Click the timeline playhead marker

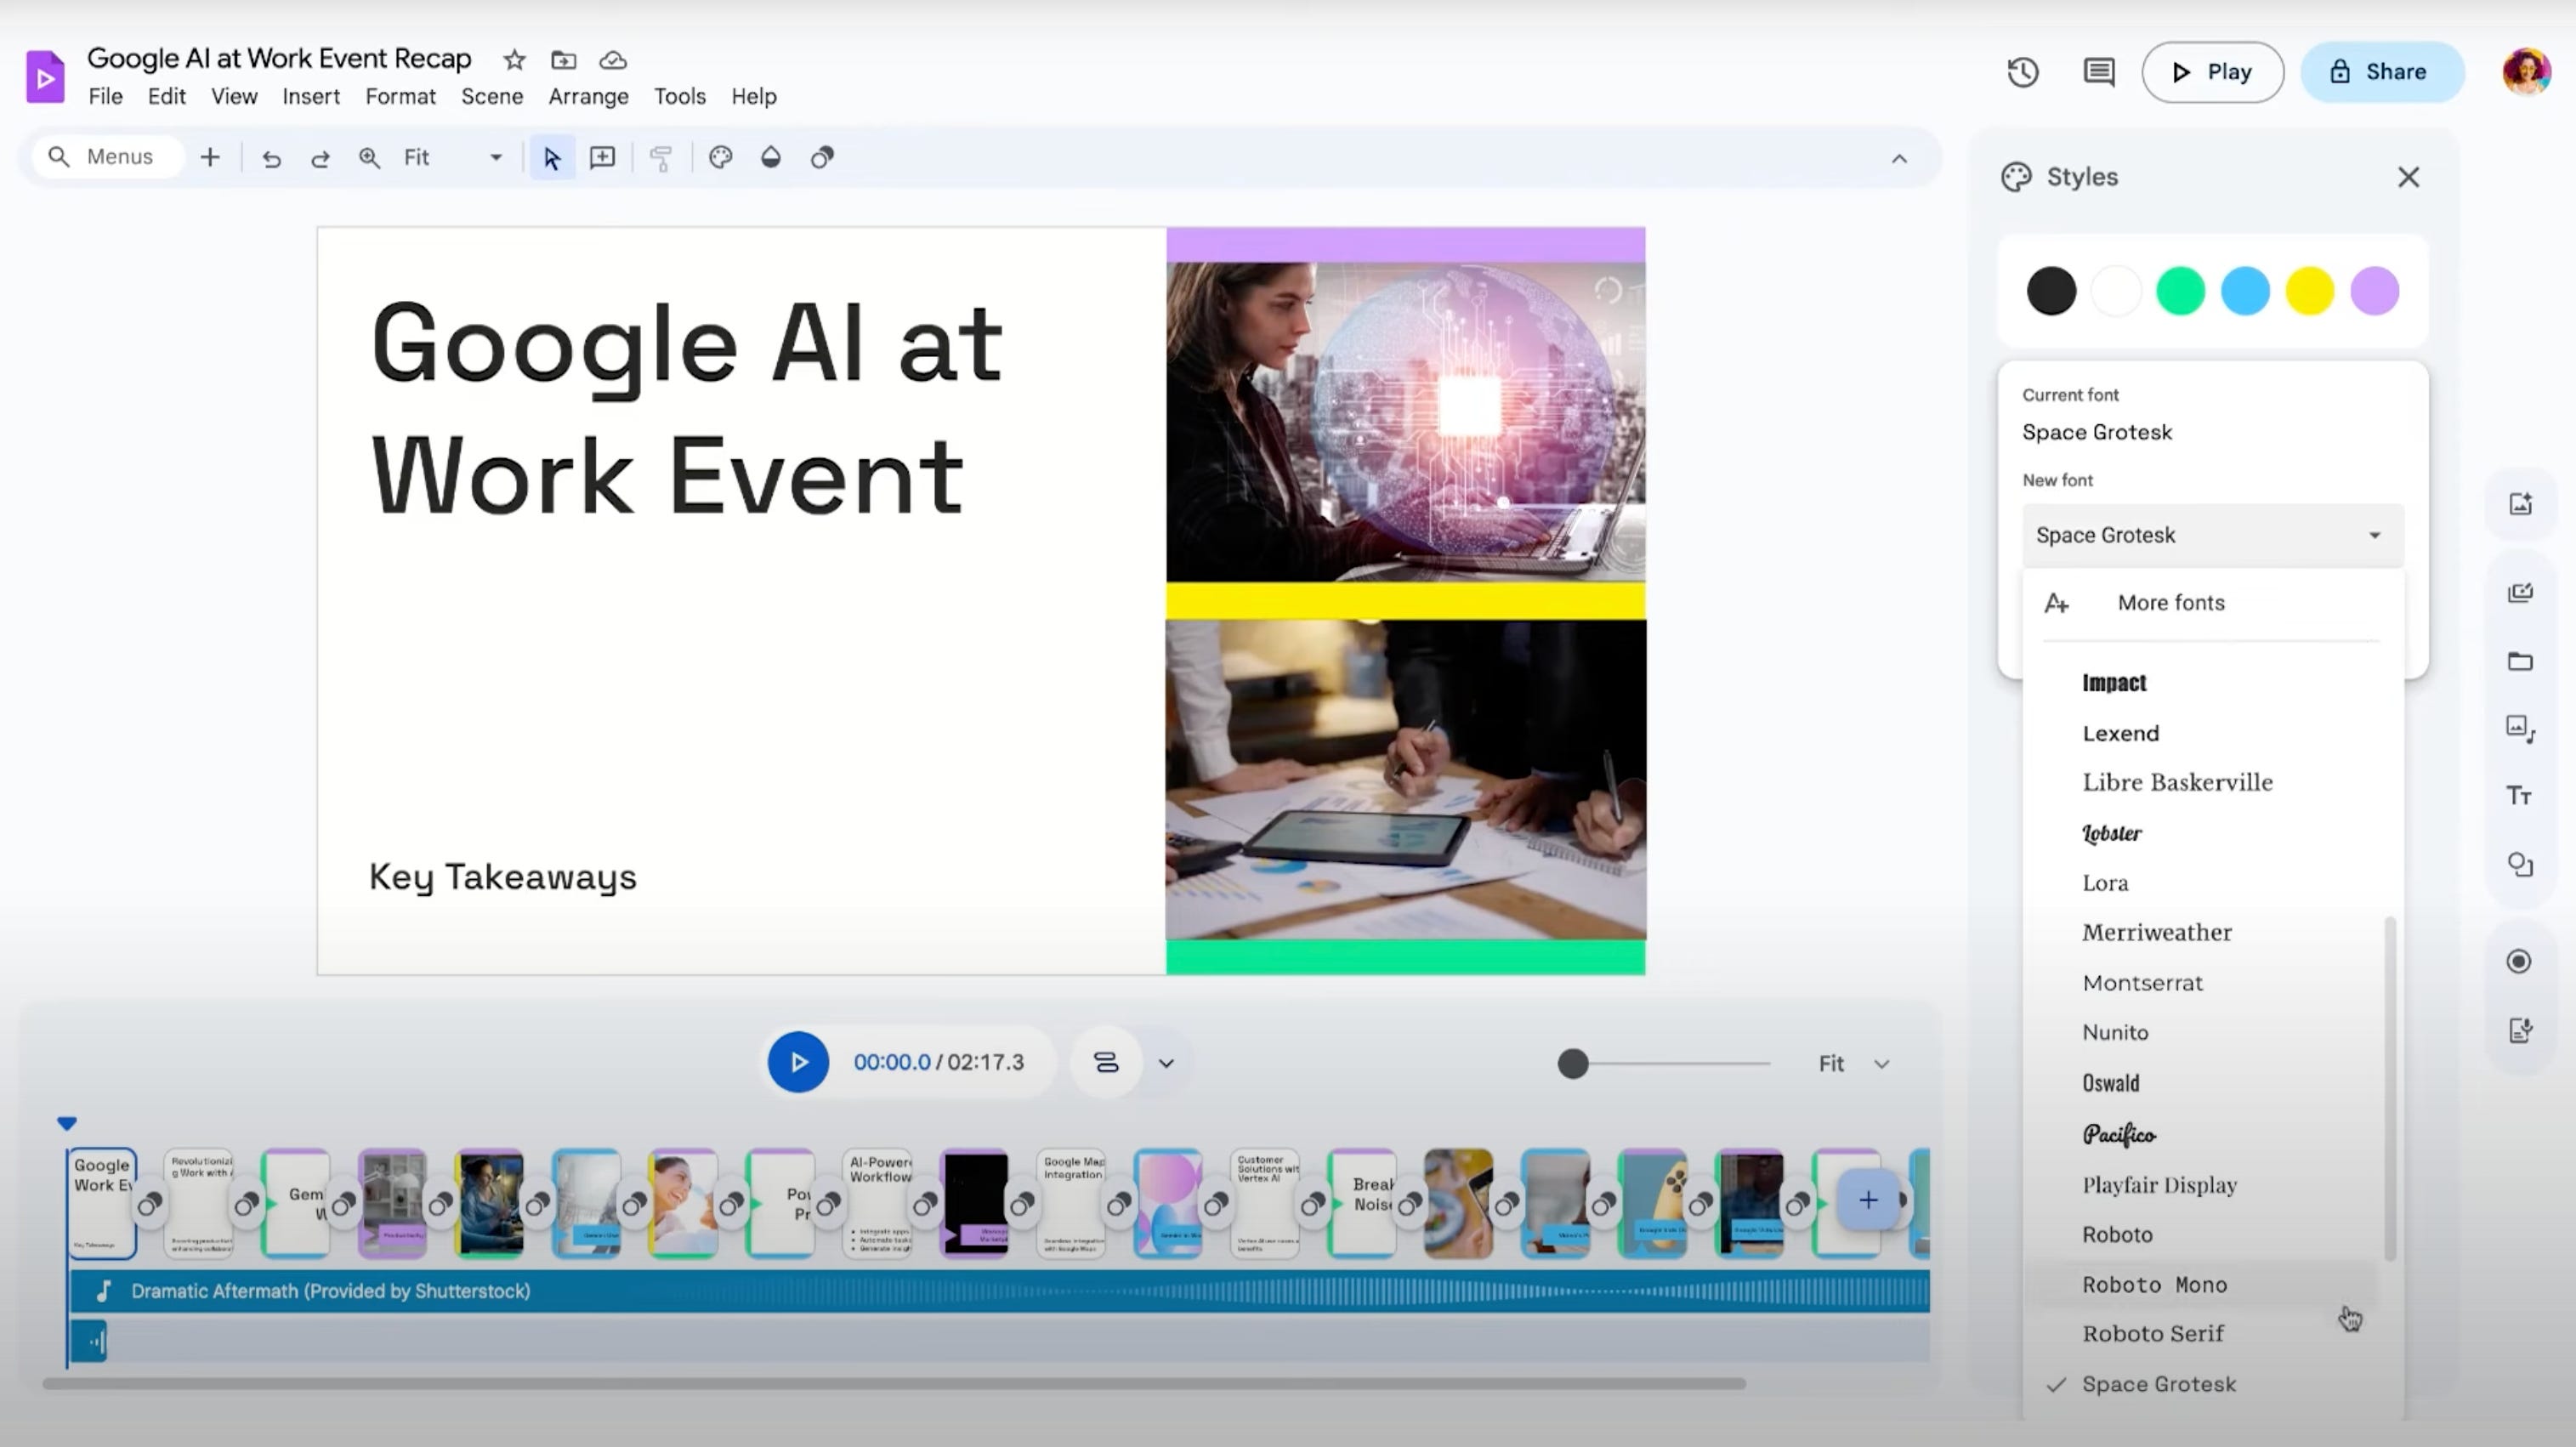click(67, 1123)
